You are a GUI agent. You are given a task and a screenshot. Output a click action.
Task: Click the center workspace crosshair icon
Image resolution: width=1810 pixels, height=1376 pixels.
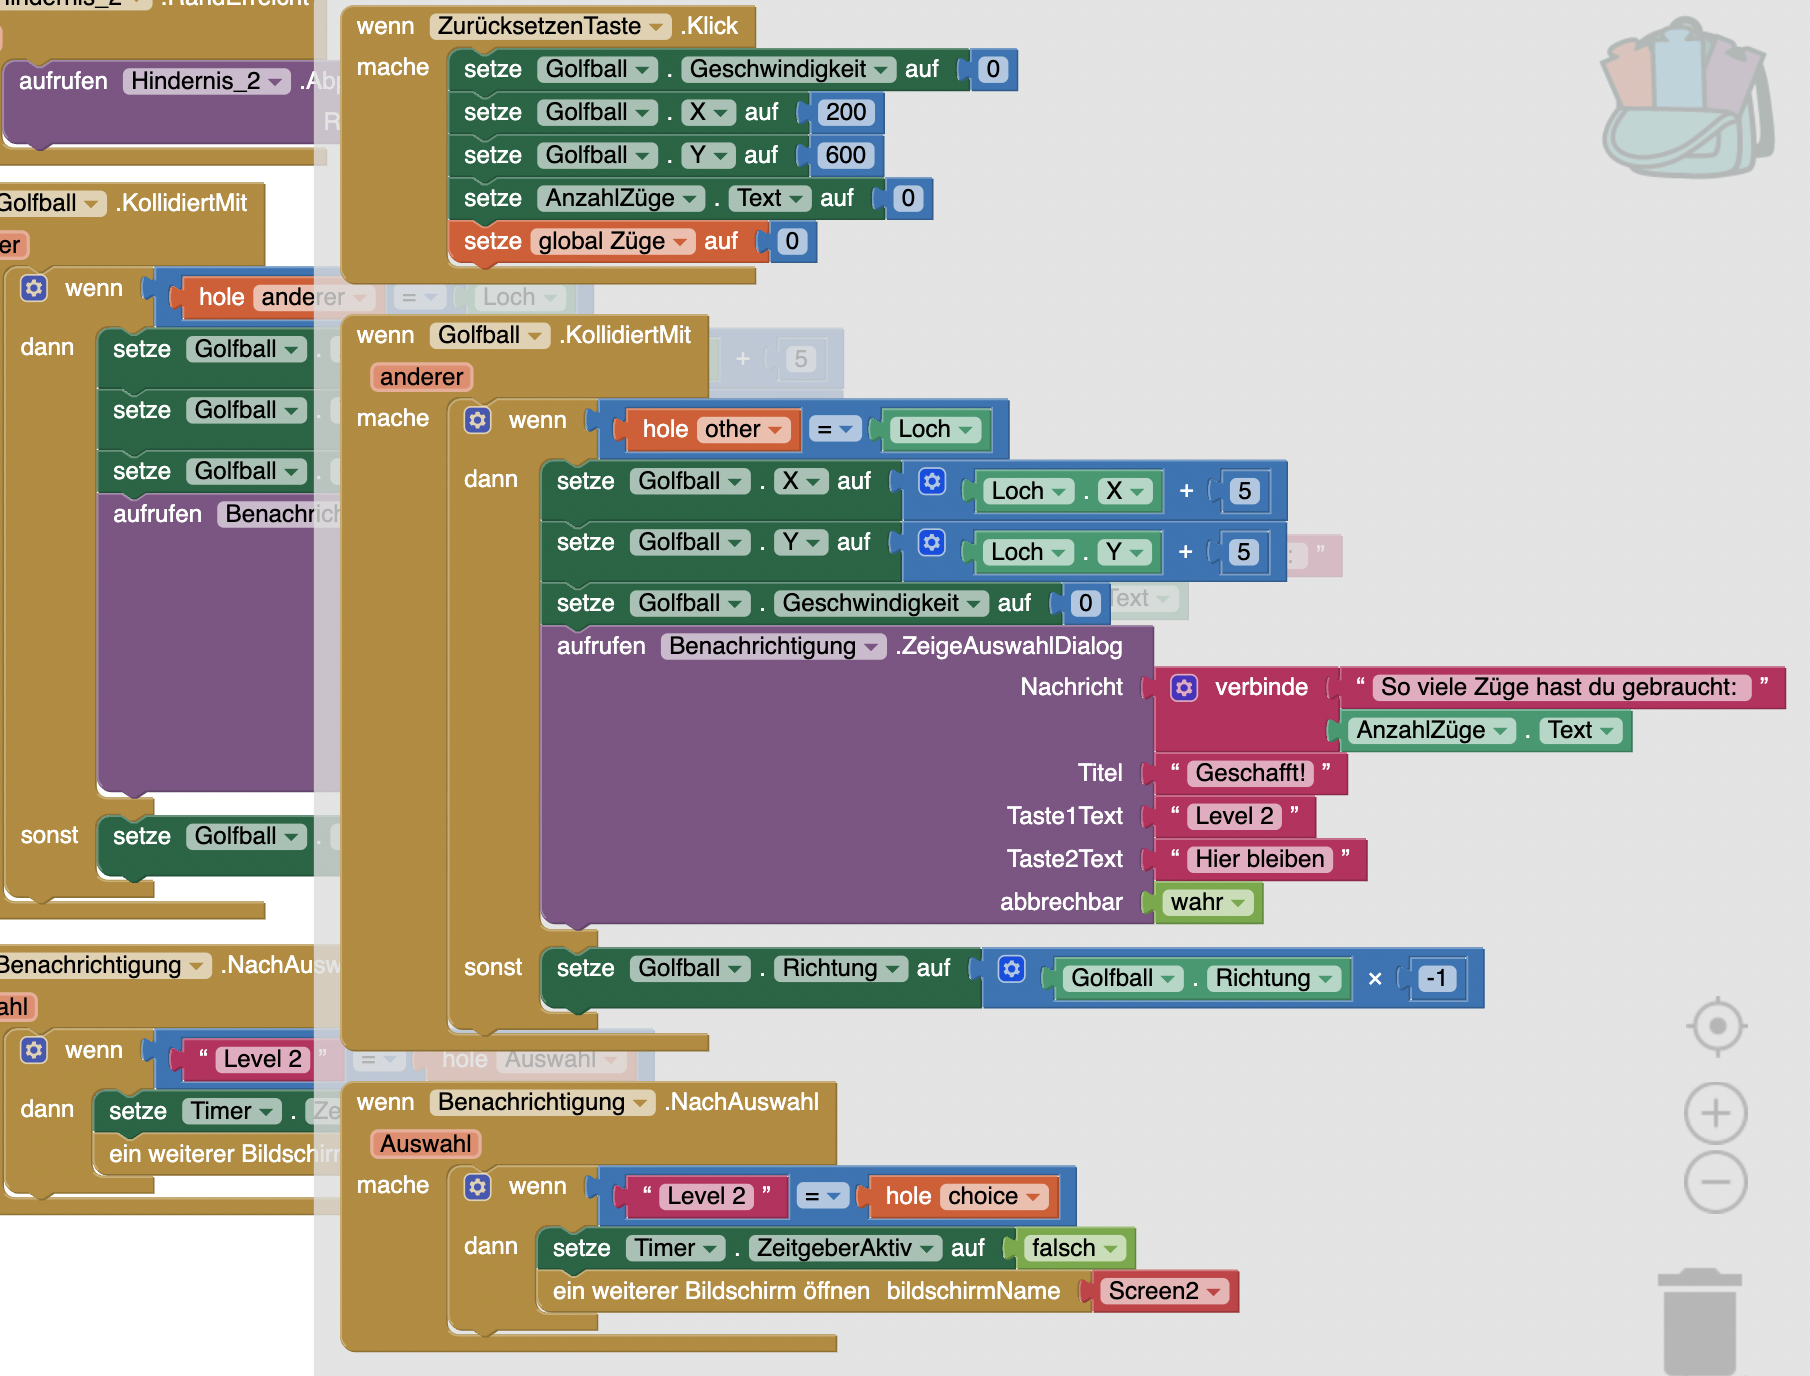click(1716, 1026)
